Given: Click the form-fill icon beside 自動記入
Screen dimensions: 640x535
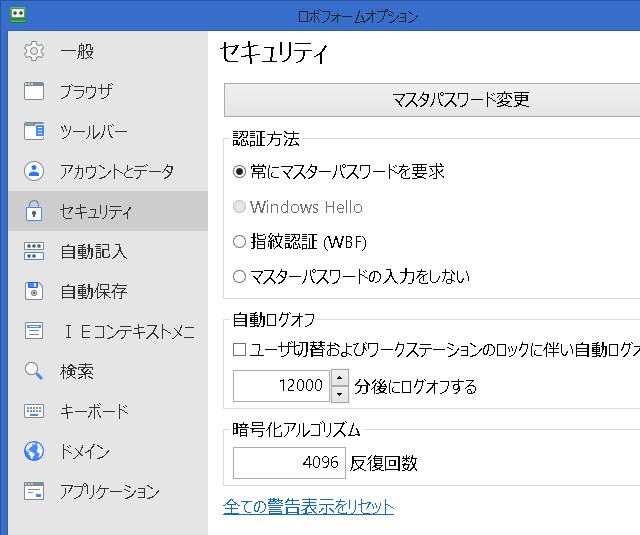Looking at the screenshot, I should tap(34, 252).
